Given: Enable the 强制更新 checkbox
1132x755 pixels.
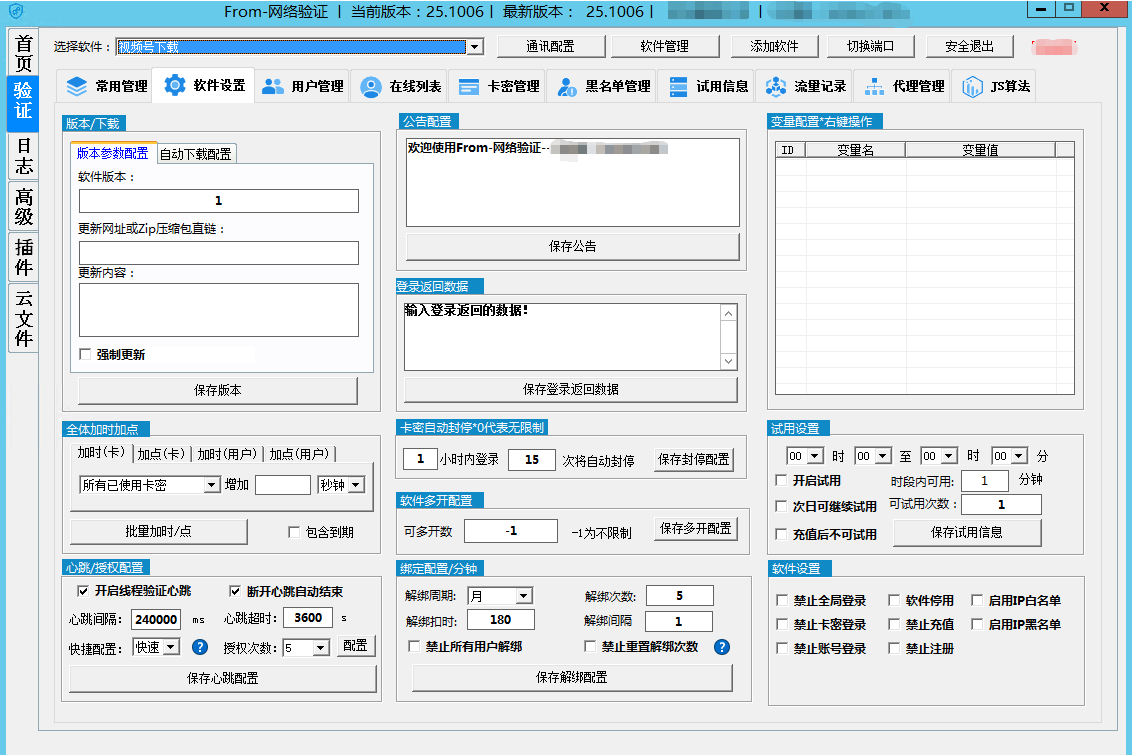Looking at the screenshot, I should coord(85,354).
